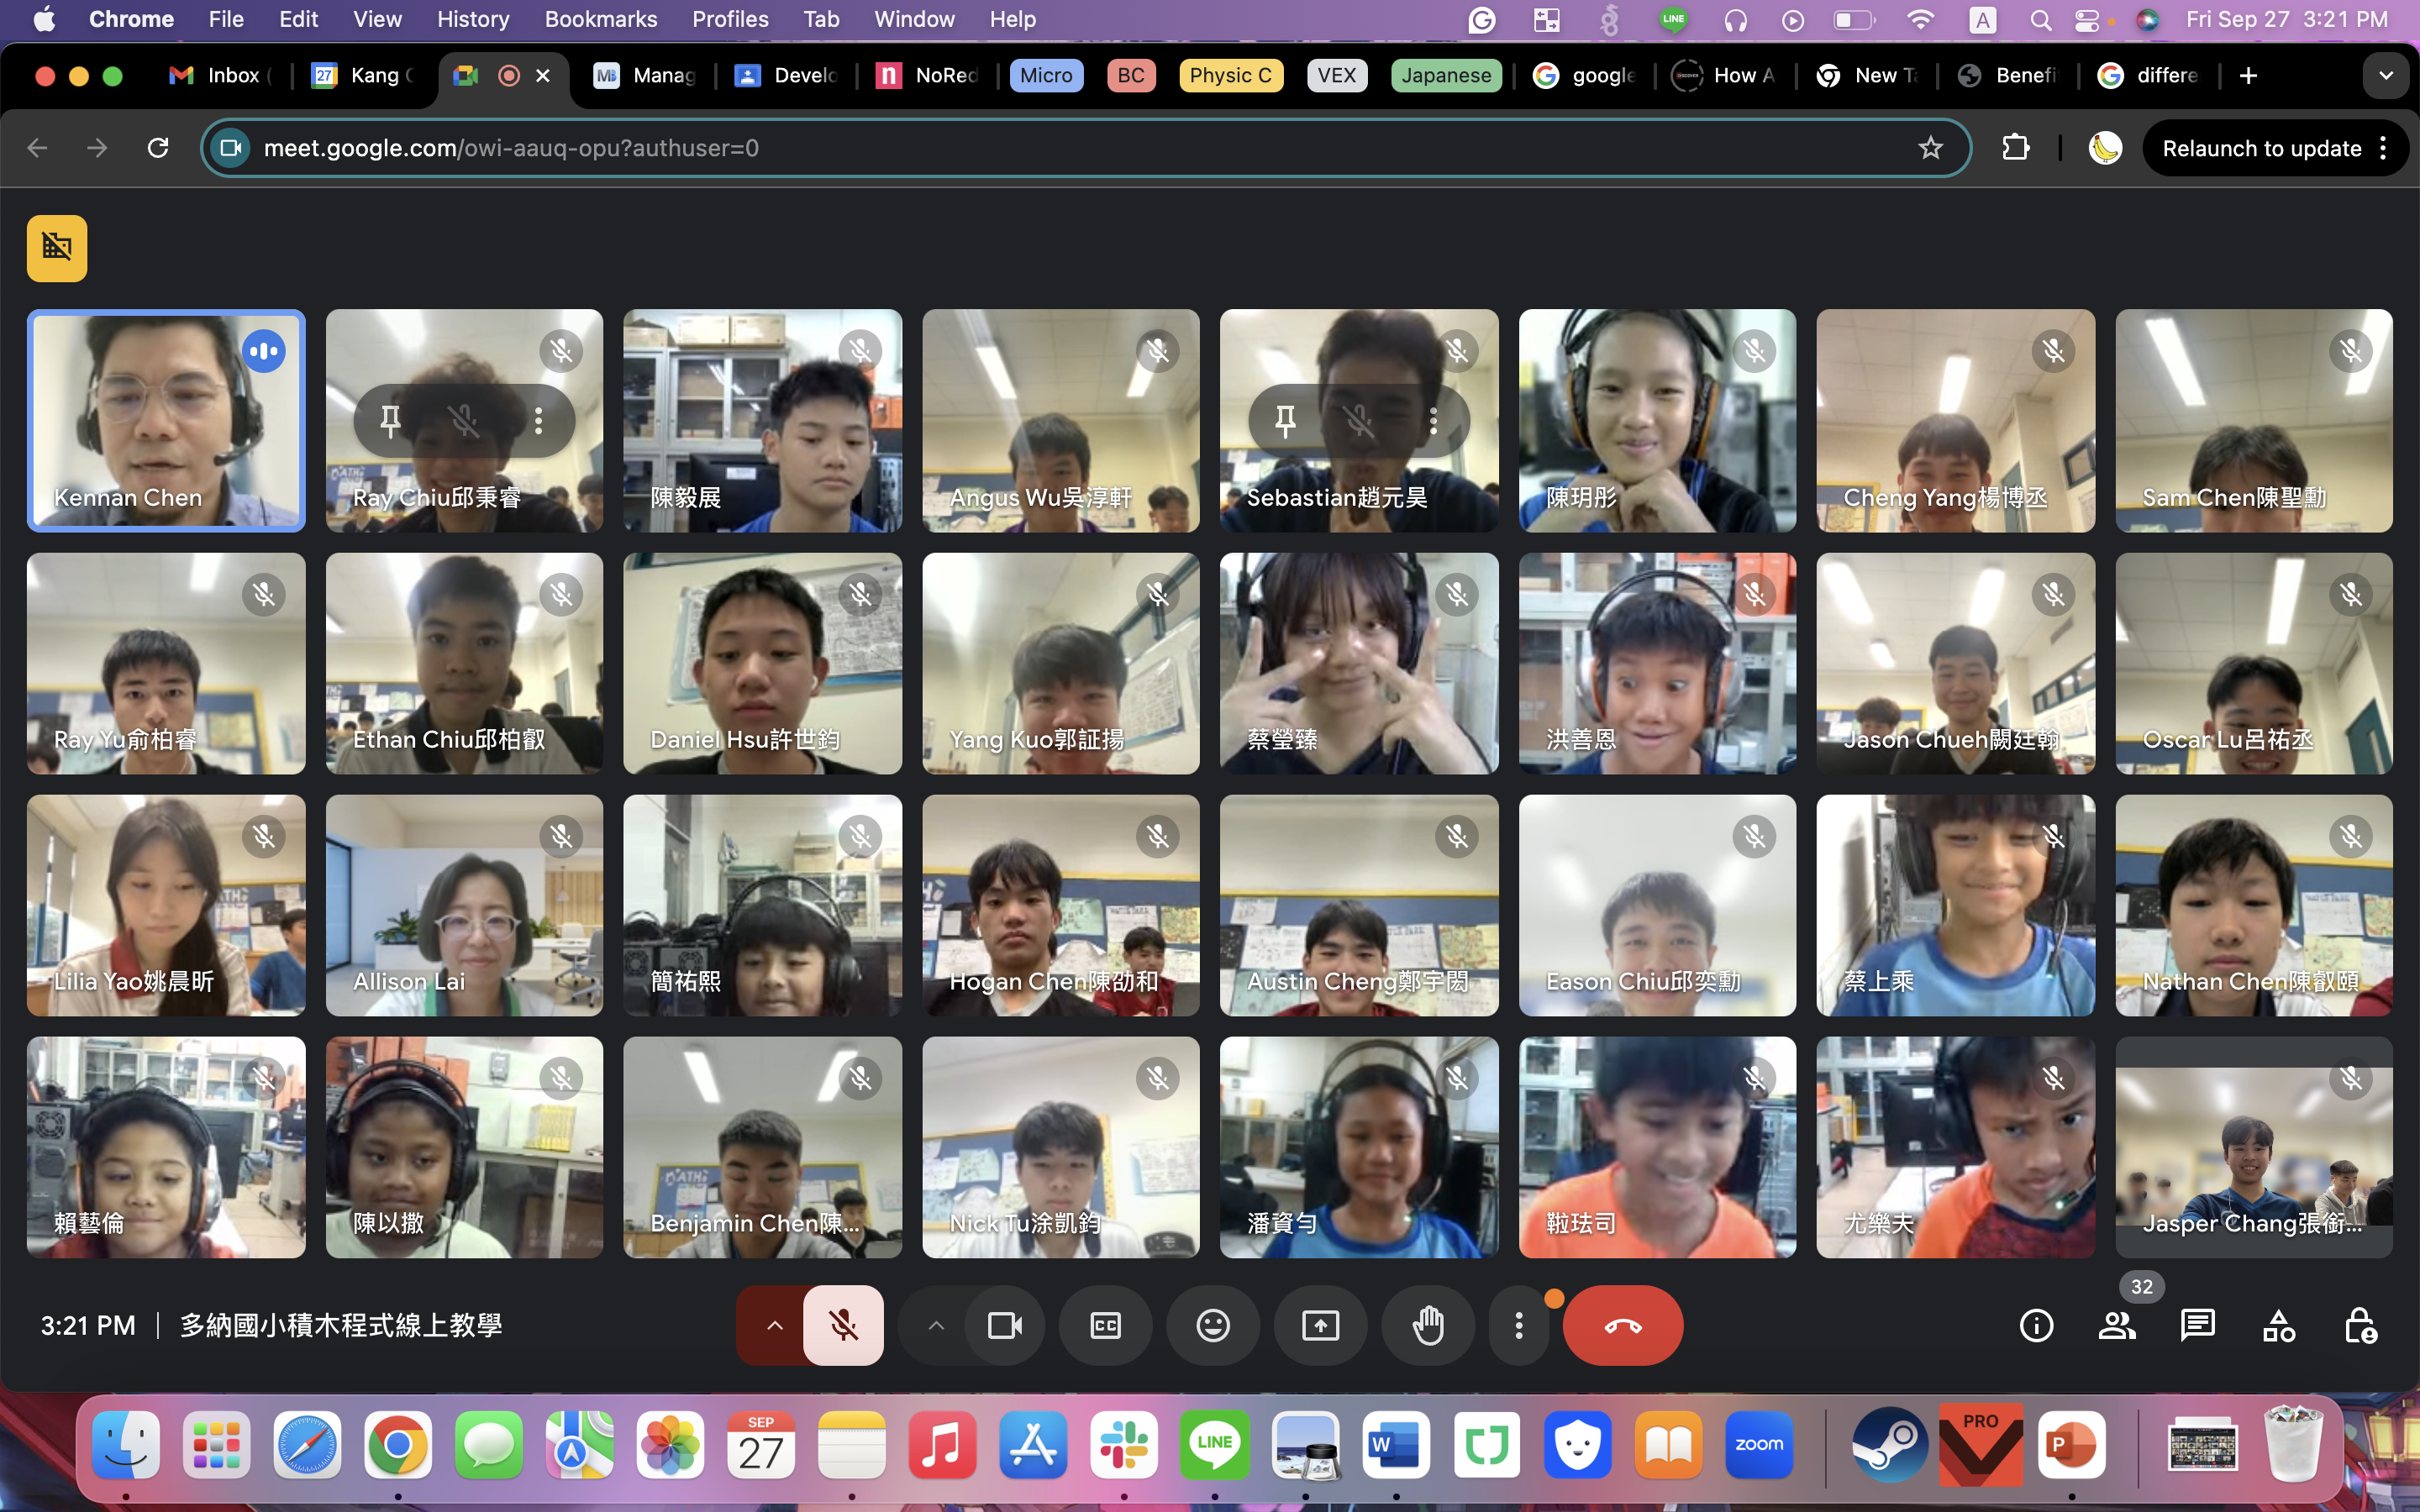Click the present screen icon

tap(1320, 1326)
